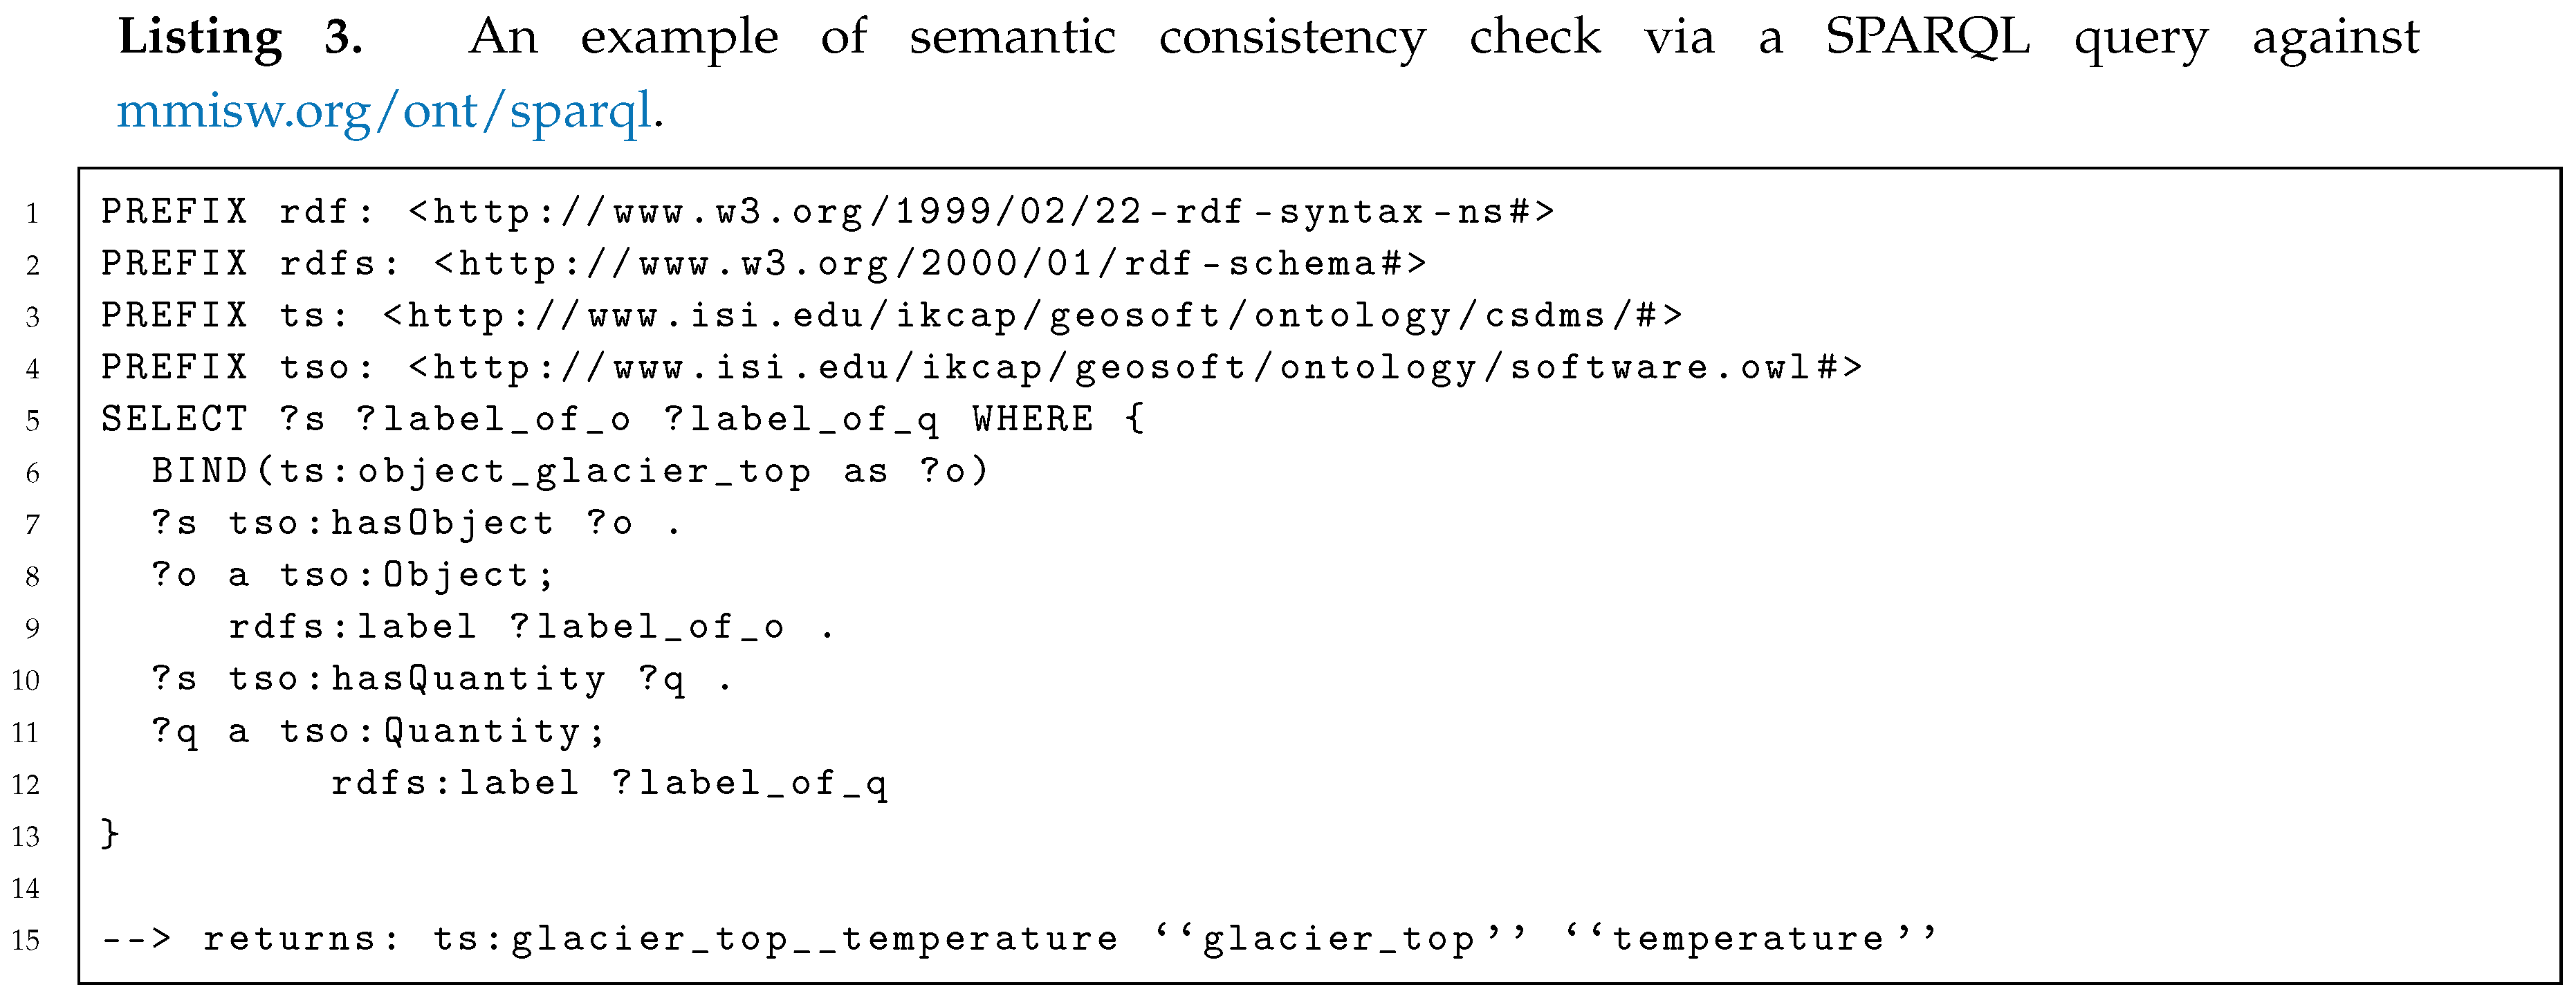Click line number 15 in the gutter
The height and width of the screenshot is (996, 2576).
point(26,941)
